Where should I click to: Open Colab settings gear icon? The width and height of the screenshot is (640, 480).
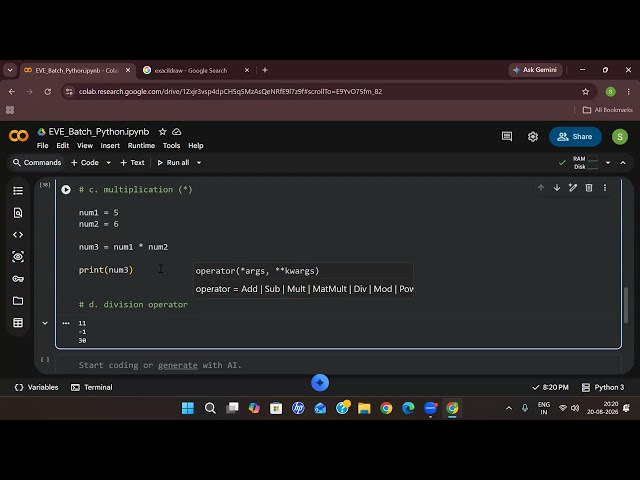[533, 136]
